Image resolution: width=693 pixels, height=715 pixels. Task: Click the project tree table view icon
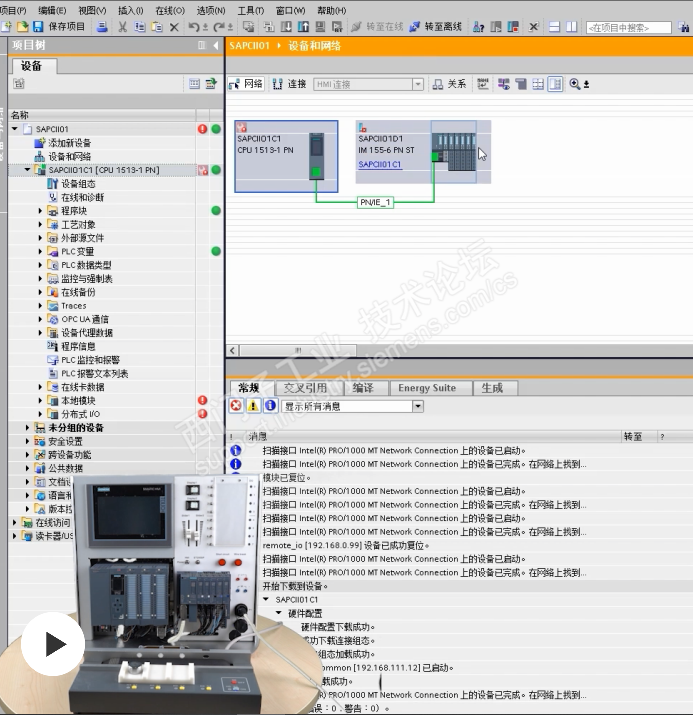coord(194,83)
